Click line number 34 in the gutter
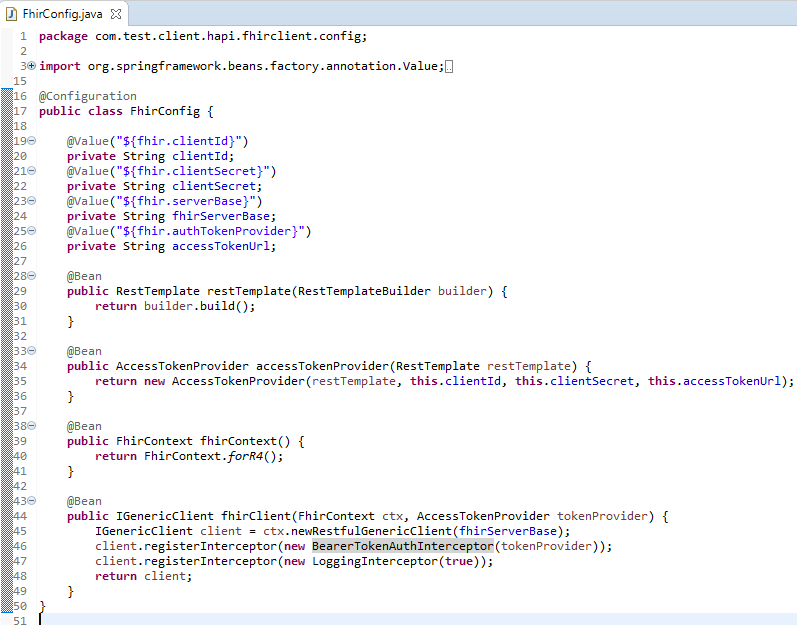The height and width of the screenshot is (625, 797). click(19, 366)
